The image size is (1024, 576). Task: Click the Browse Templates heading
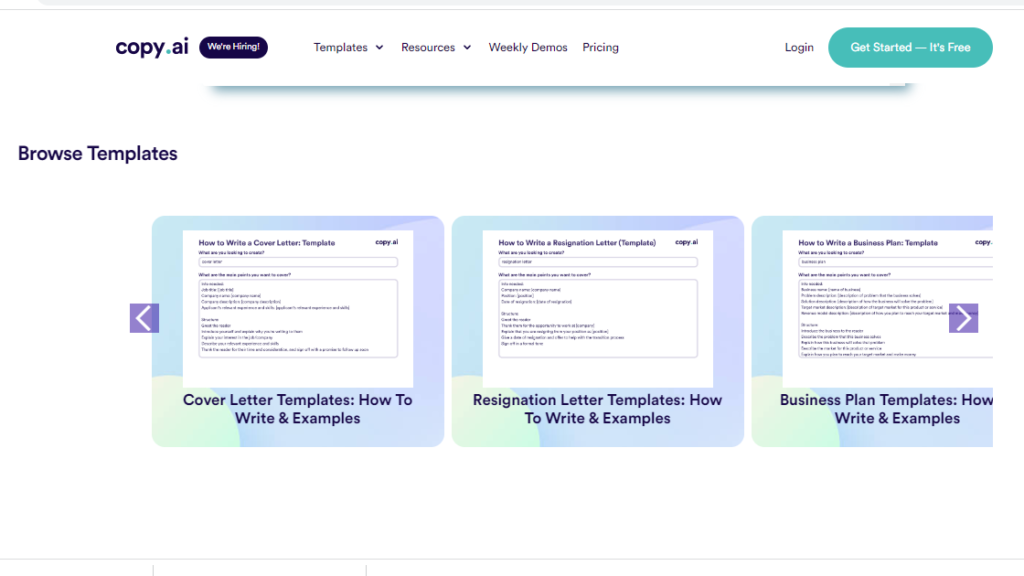tap(97, 153)
